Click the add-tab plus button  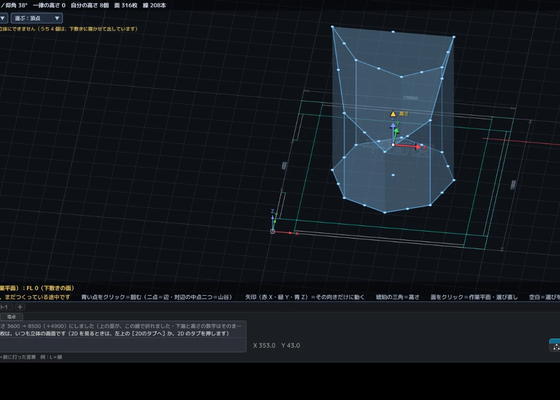click(x=20, y=307)
